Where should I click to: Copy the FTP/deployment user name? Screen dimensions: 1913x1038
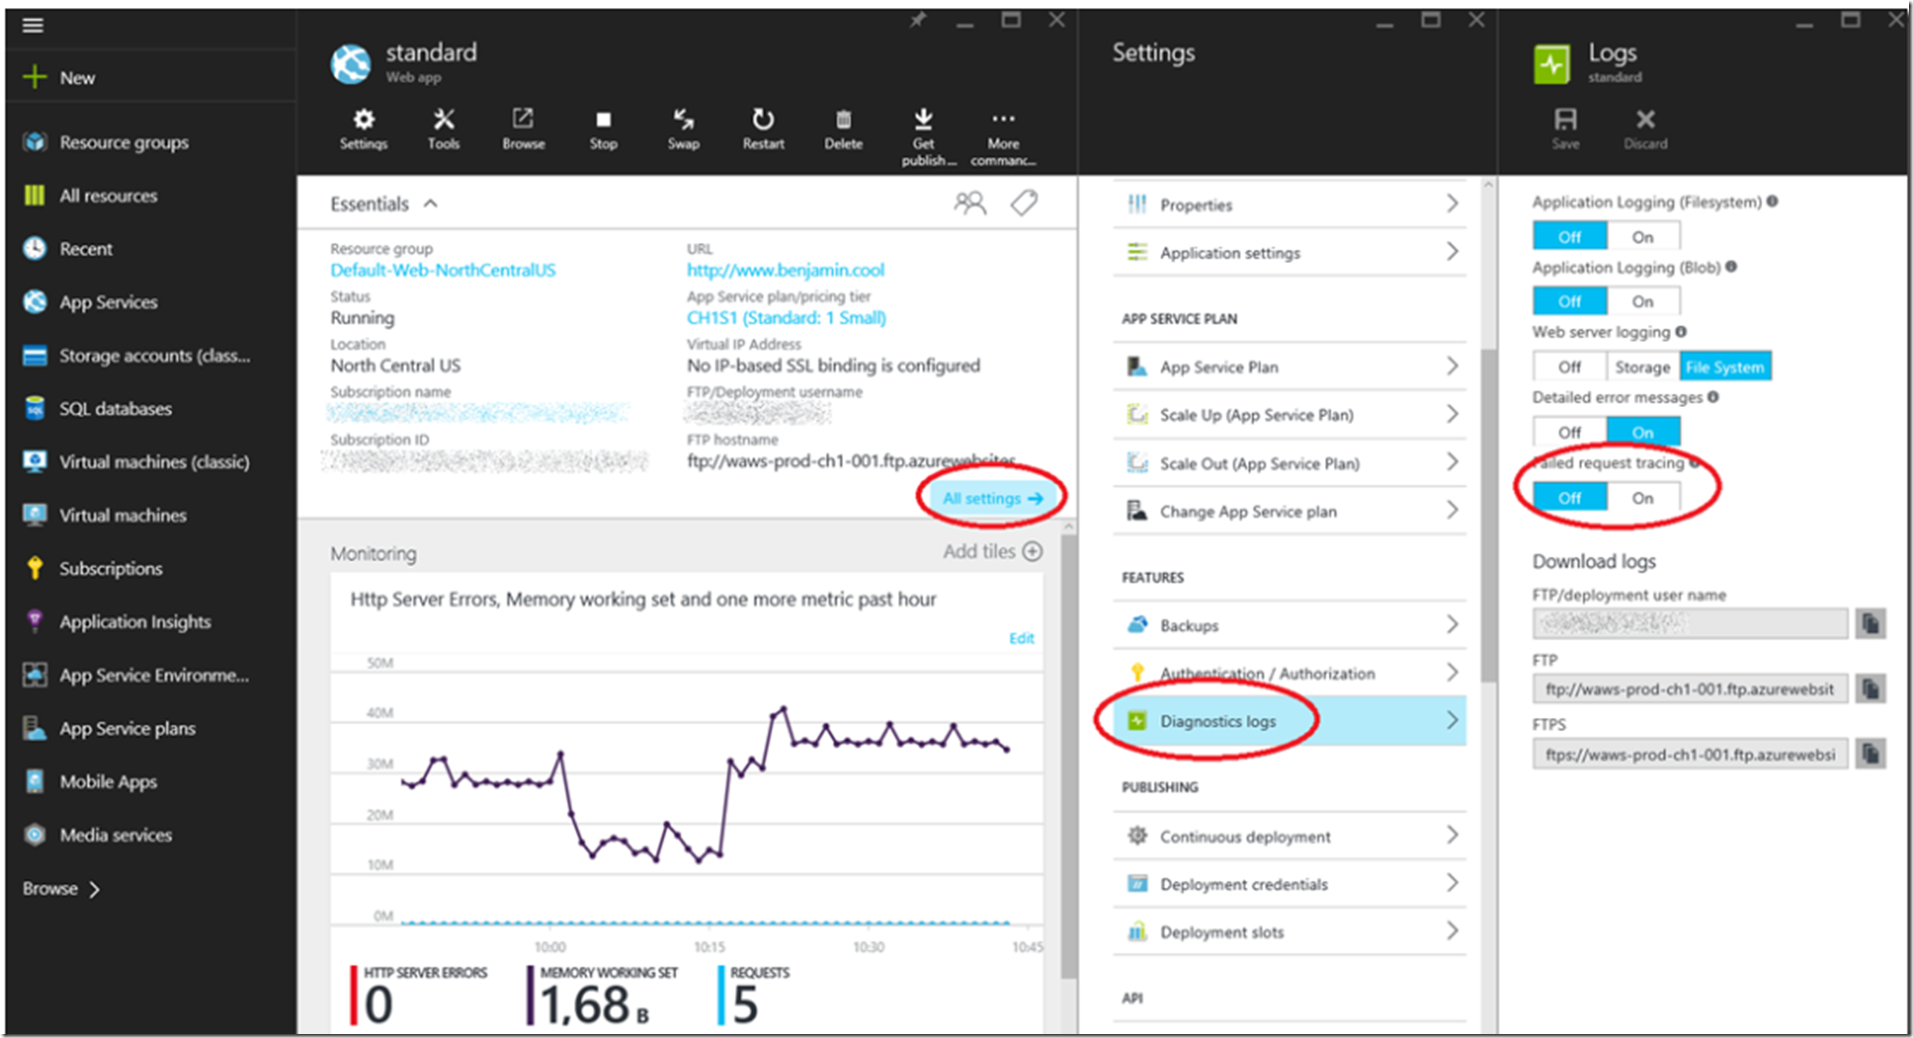tap(1870, 623)
